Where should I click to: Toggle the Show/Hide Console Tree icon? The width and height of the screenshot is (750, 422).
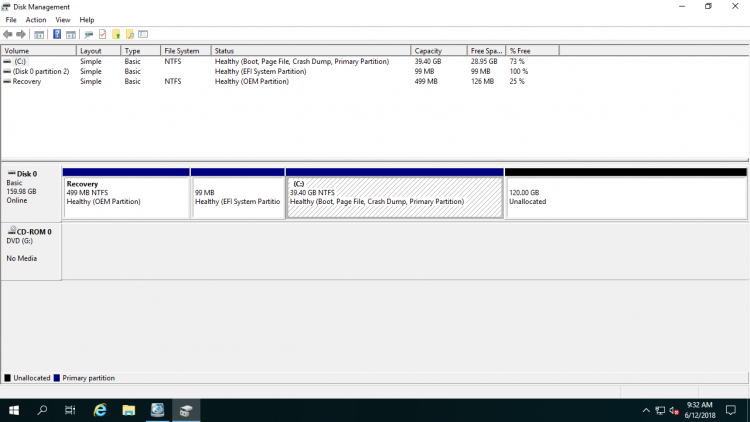tap(39, 34)
